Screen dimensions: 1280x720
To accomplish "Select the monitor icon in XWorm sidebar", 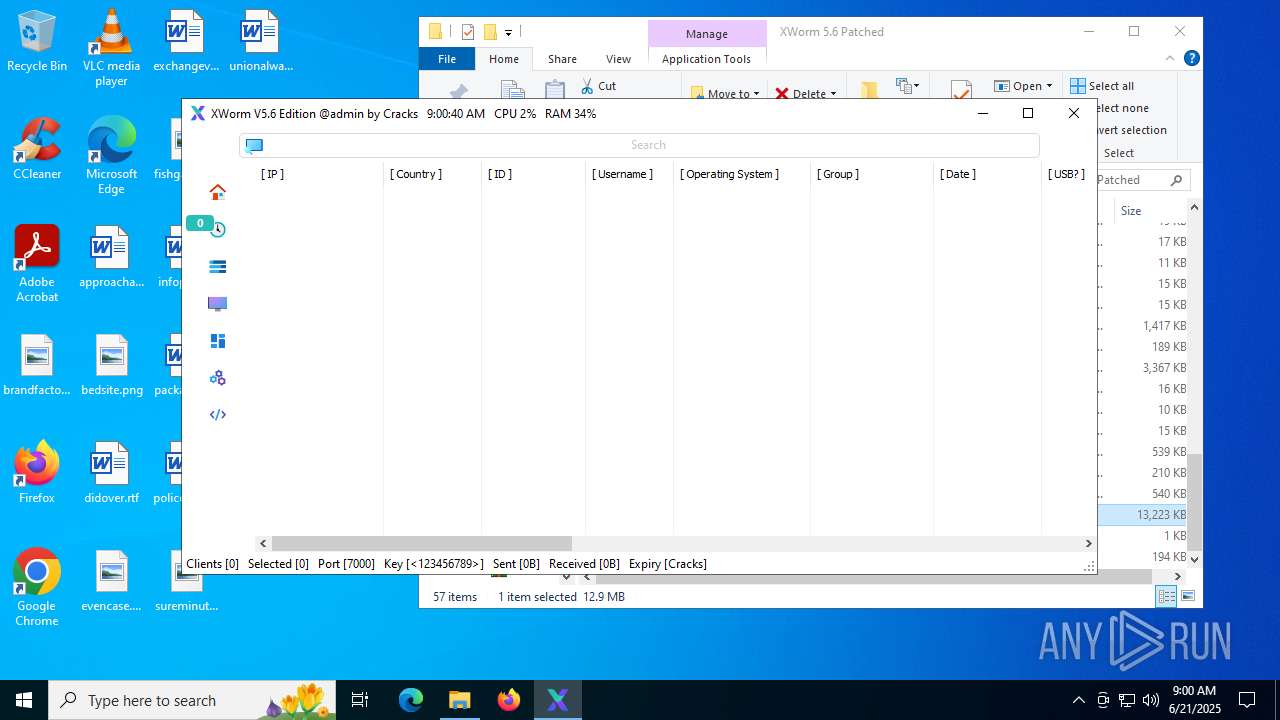I will (x=217, y=304).
